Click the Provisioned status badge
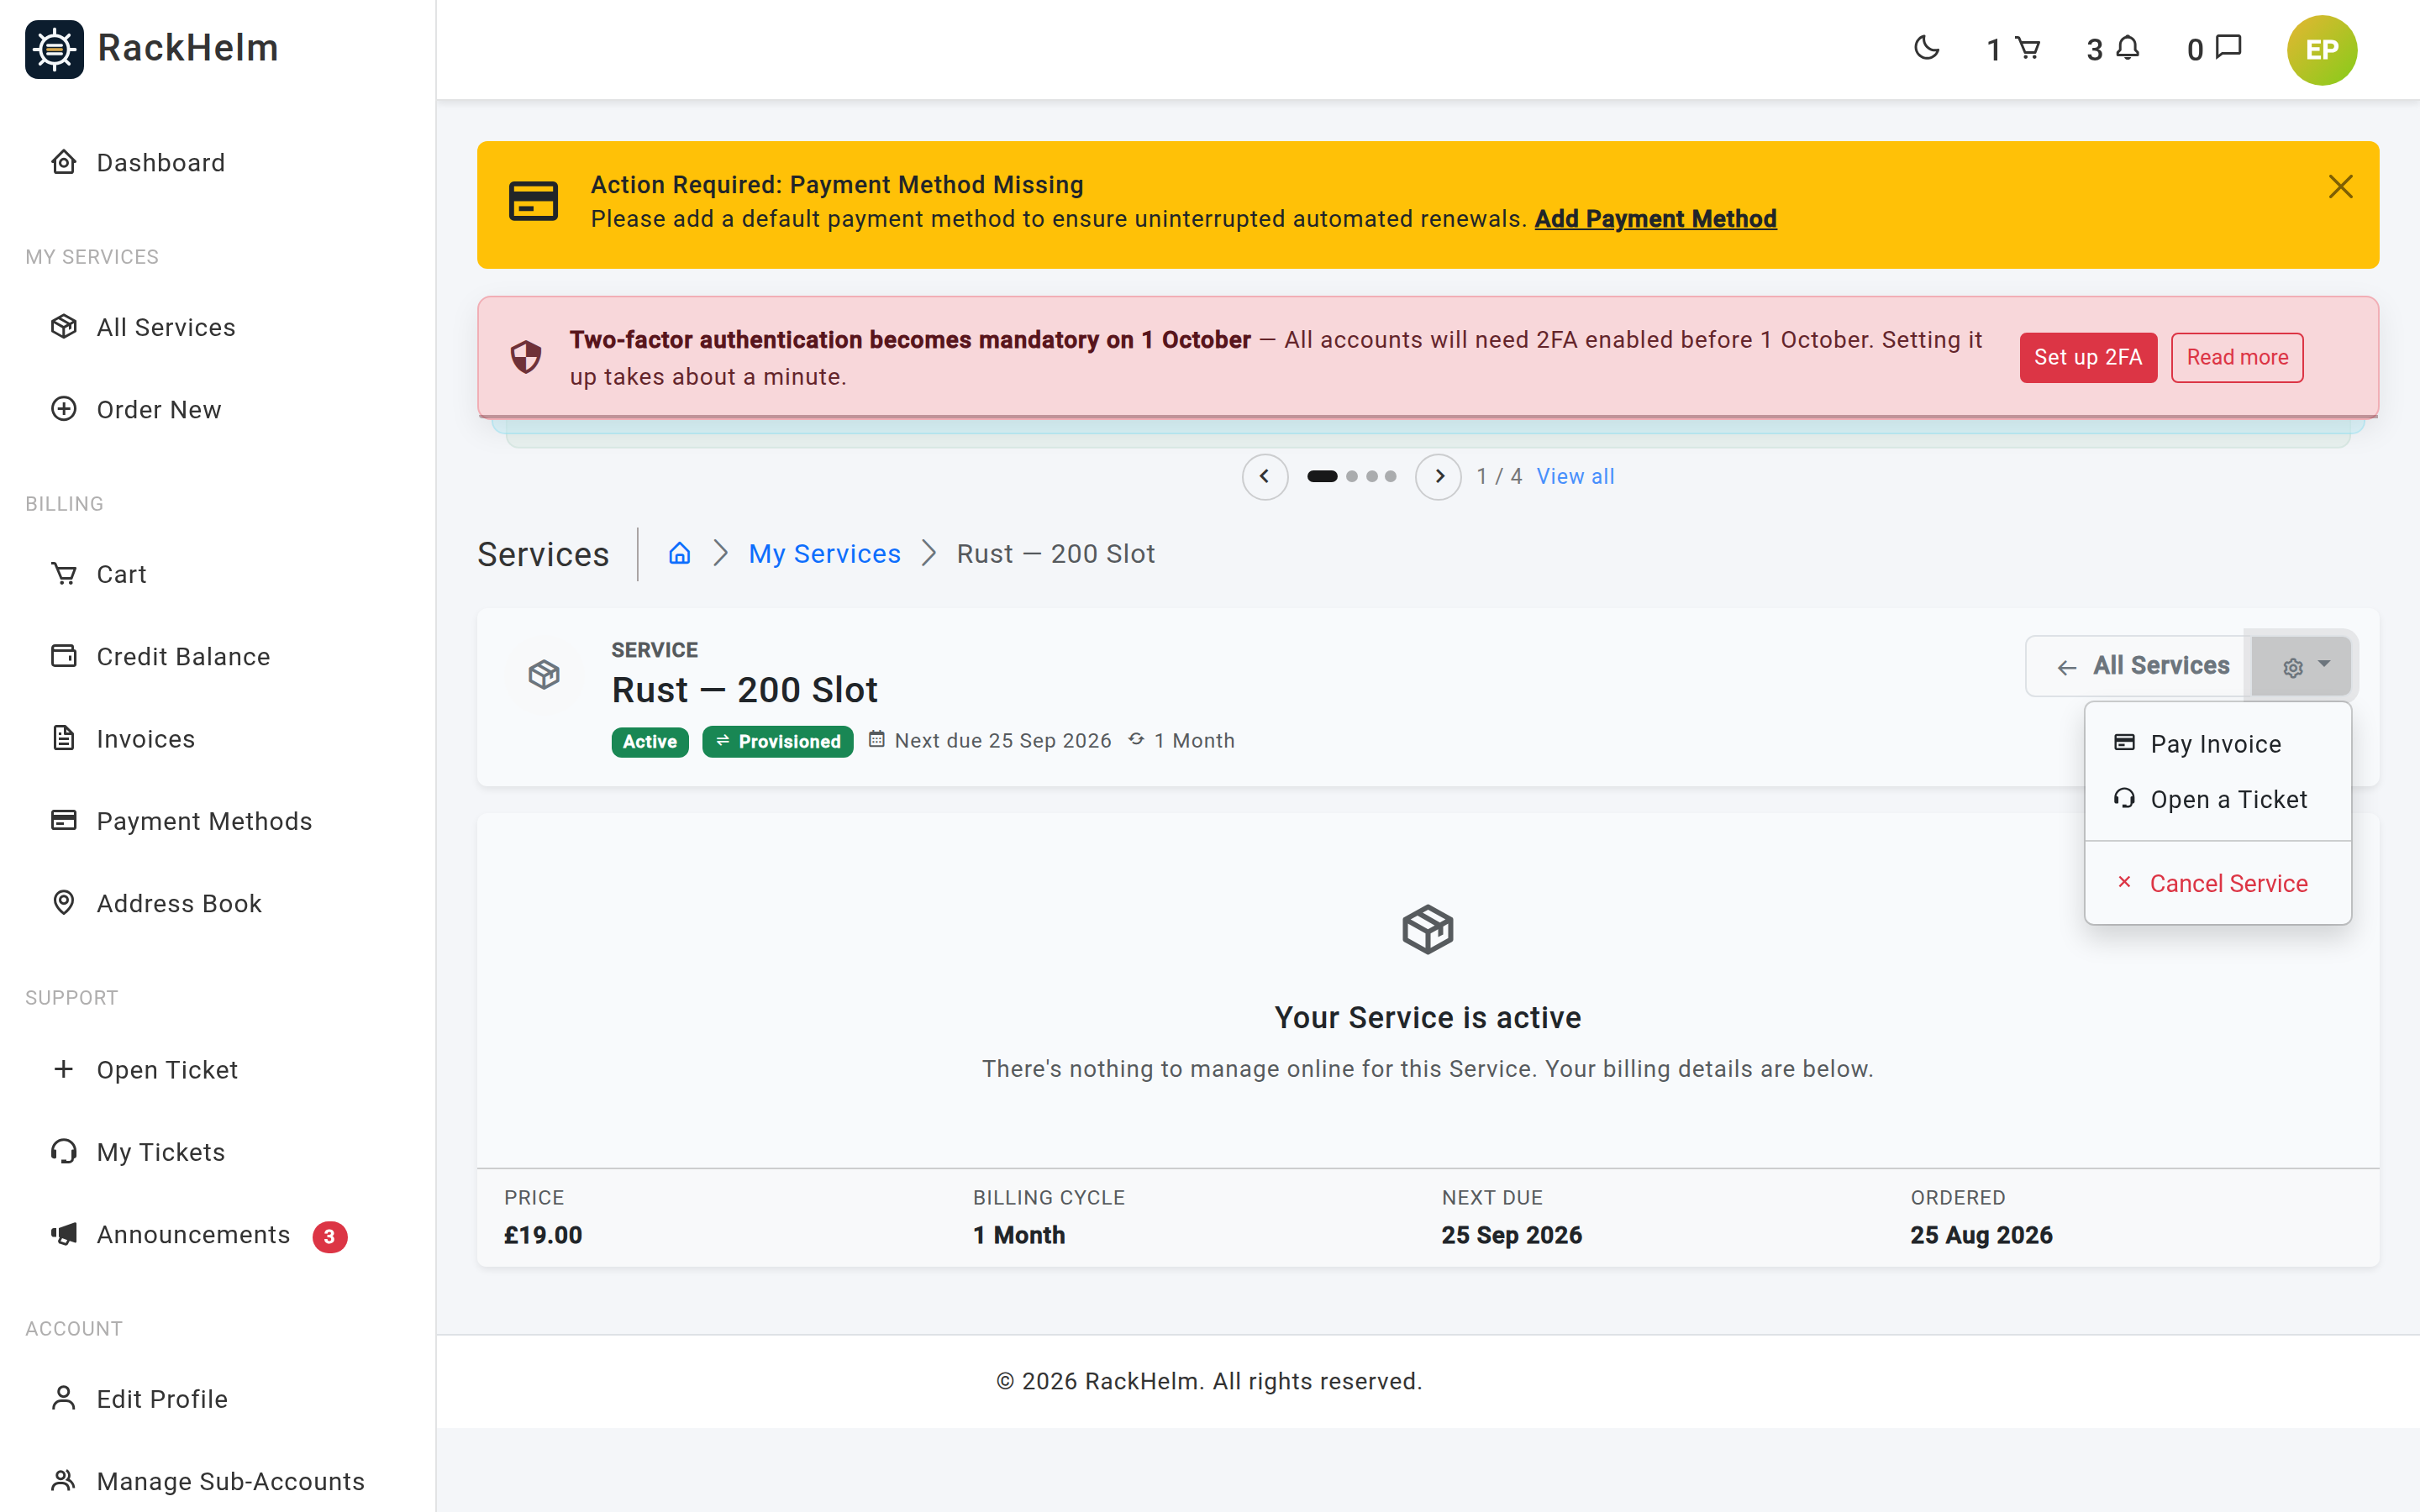This screenshot has height=1512, width=2420. click(777, 741)
